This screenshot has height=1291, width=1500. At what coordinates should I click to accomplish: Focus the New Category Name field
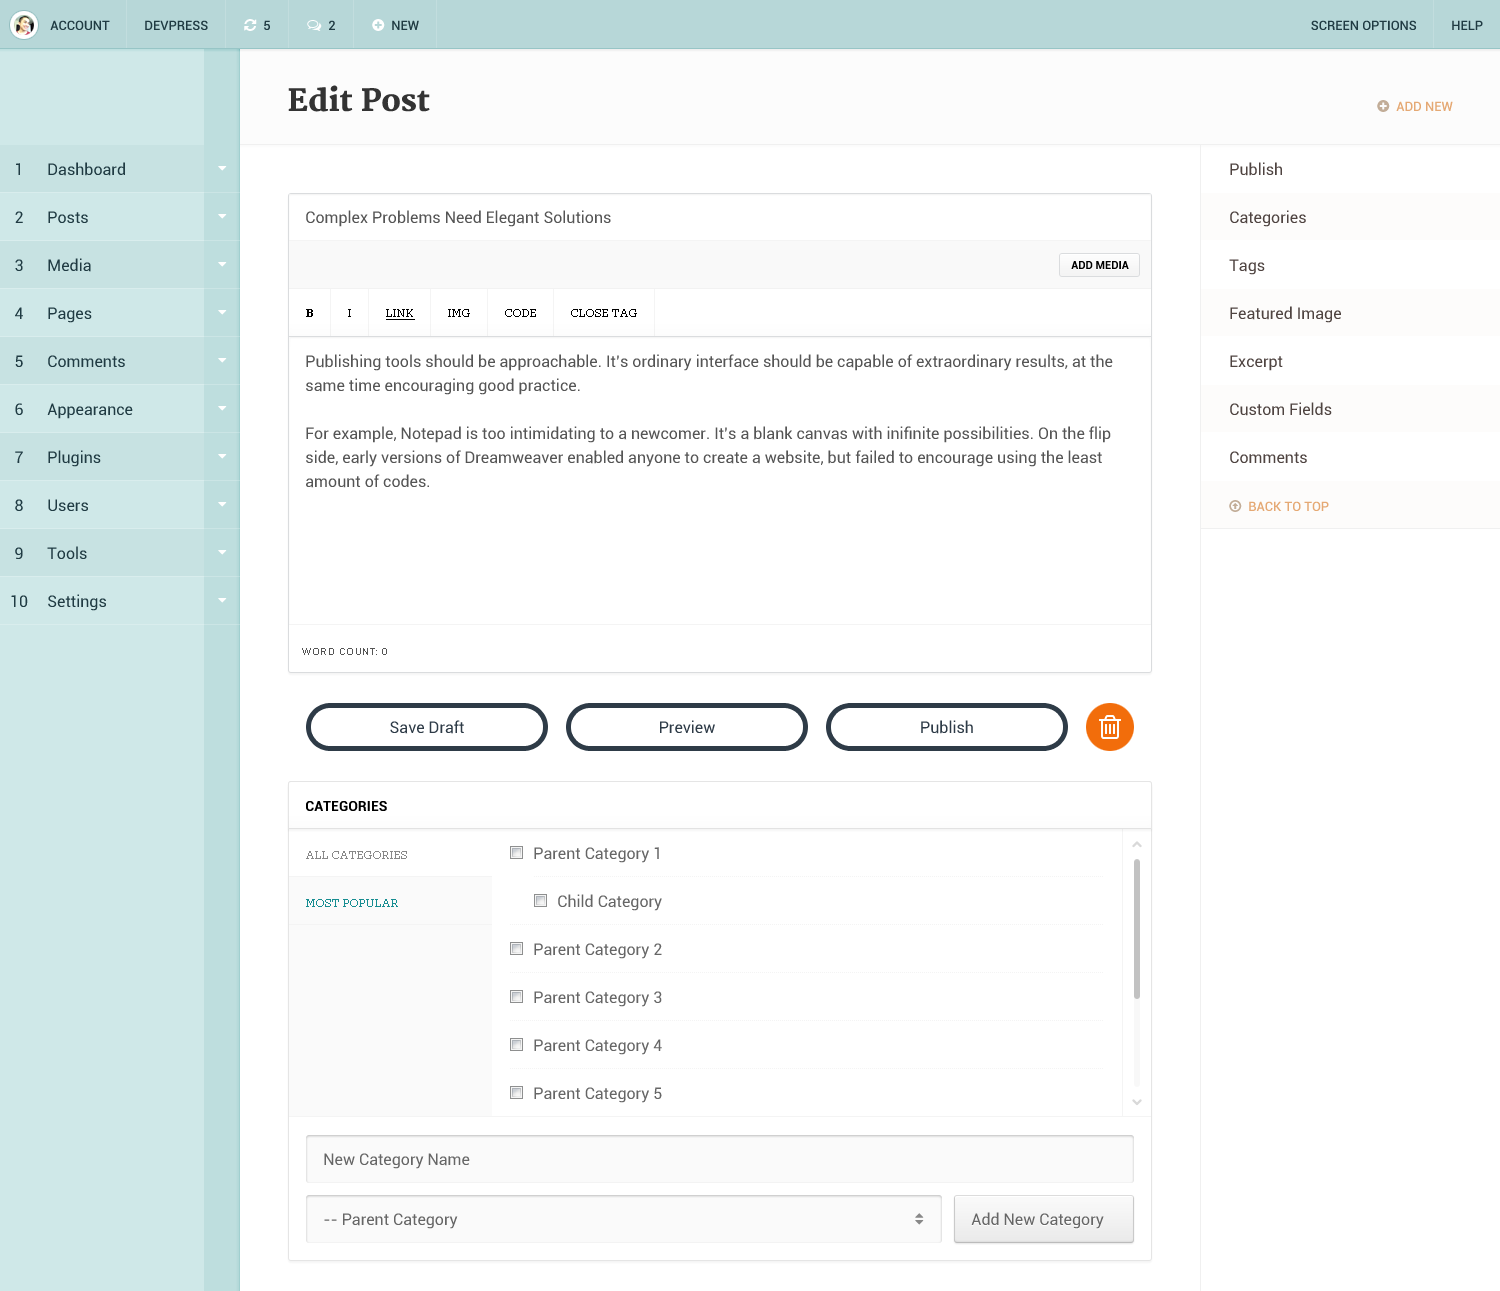[x=720, y=1159]
